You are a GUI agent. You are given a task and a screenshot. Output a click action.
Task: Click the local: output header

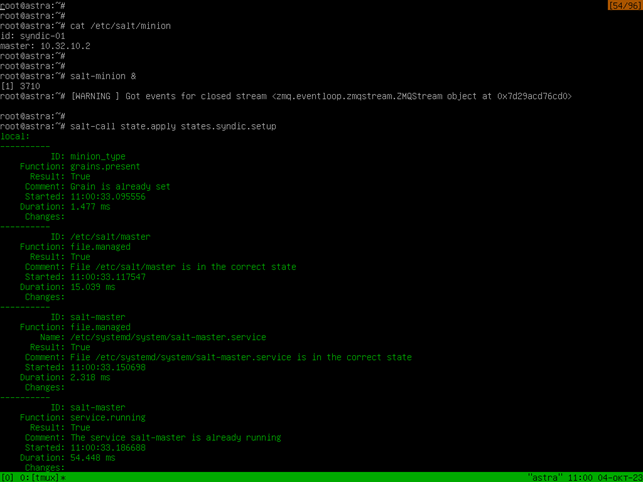click(x=15, y=137)
